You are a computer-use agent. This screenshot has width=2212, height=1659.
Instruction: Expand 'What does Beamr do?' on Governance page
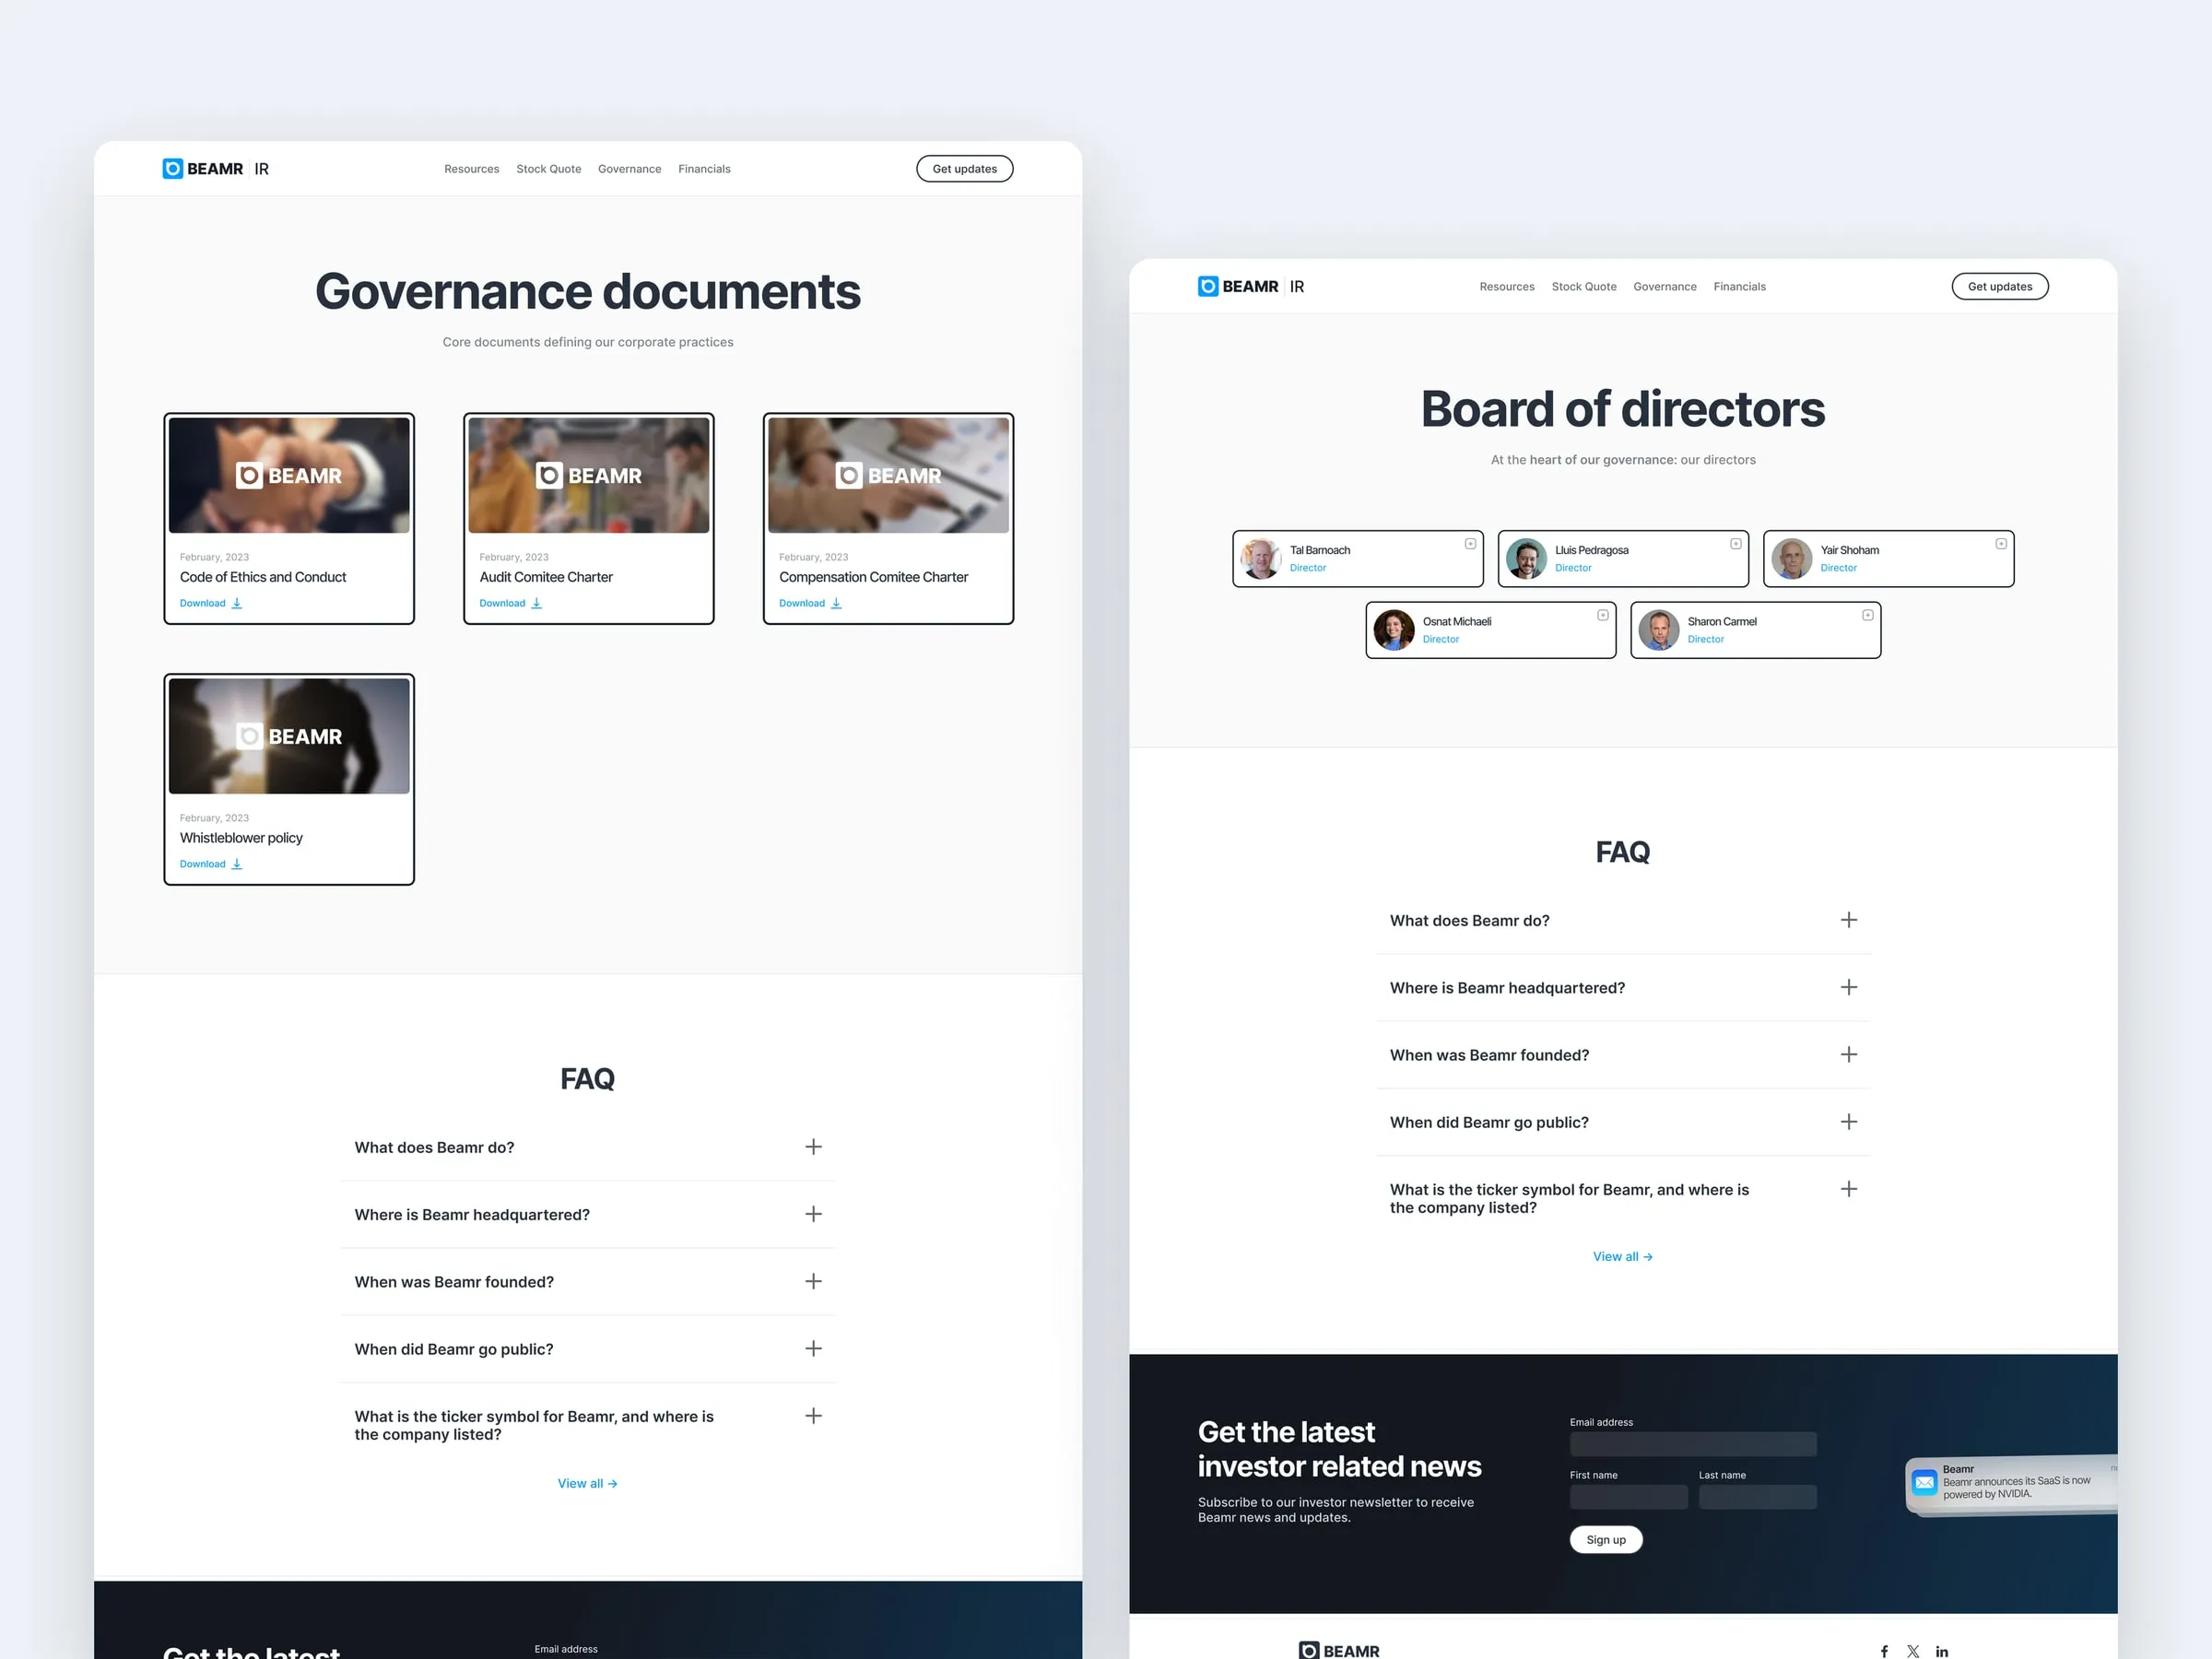click(x=814, y=1147)
